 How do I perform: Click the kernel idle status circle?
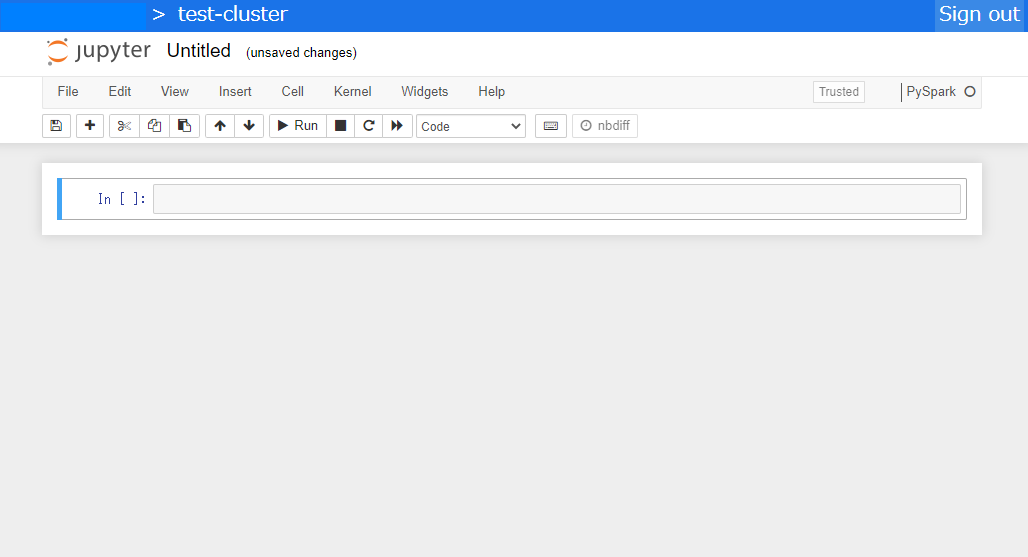click(970, 92)
